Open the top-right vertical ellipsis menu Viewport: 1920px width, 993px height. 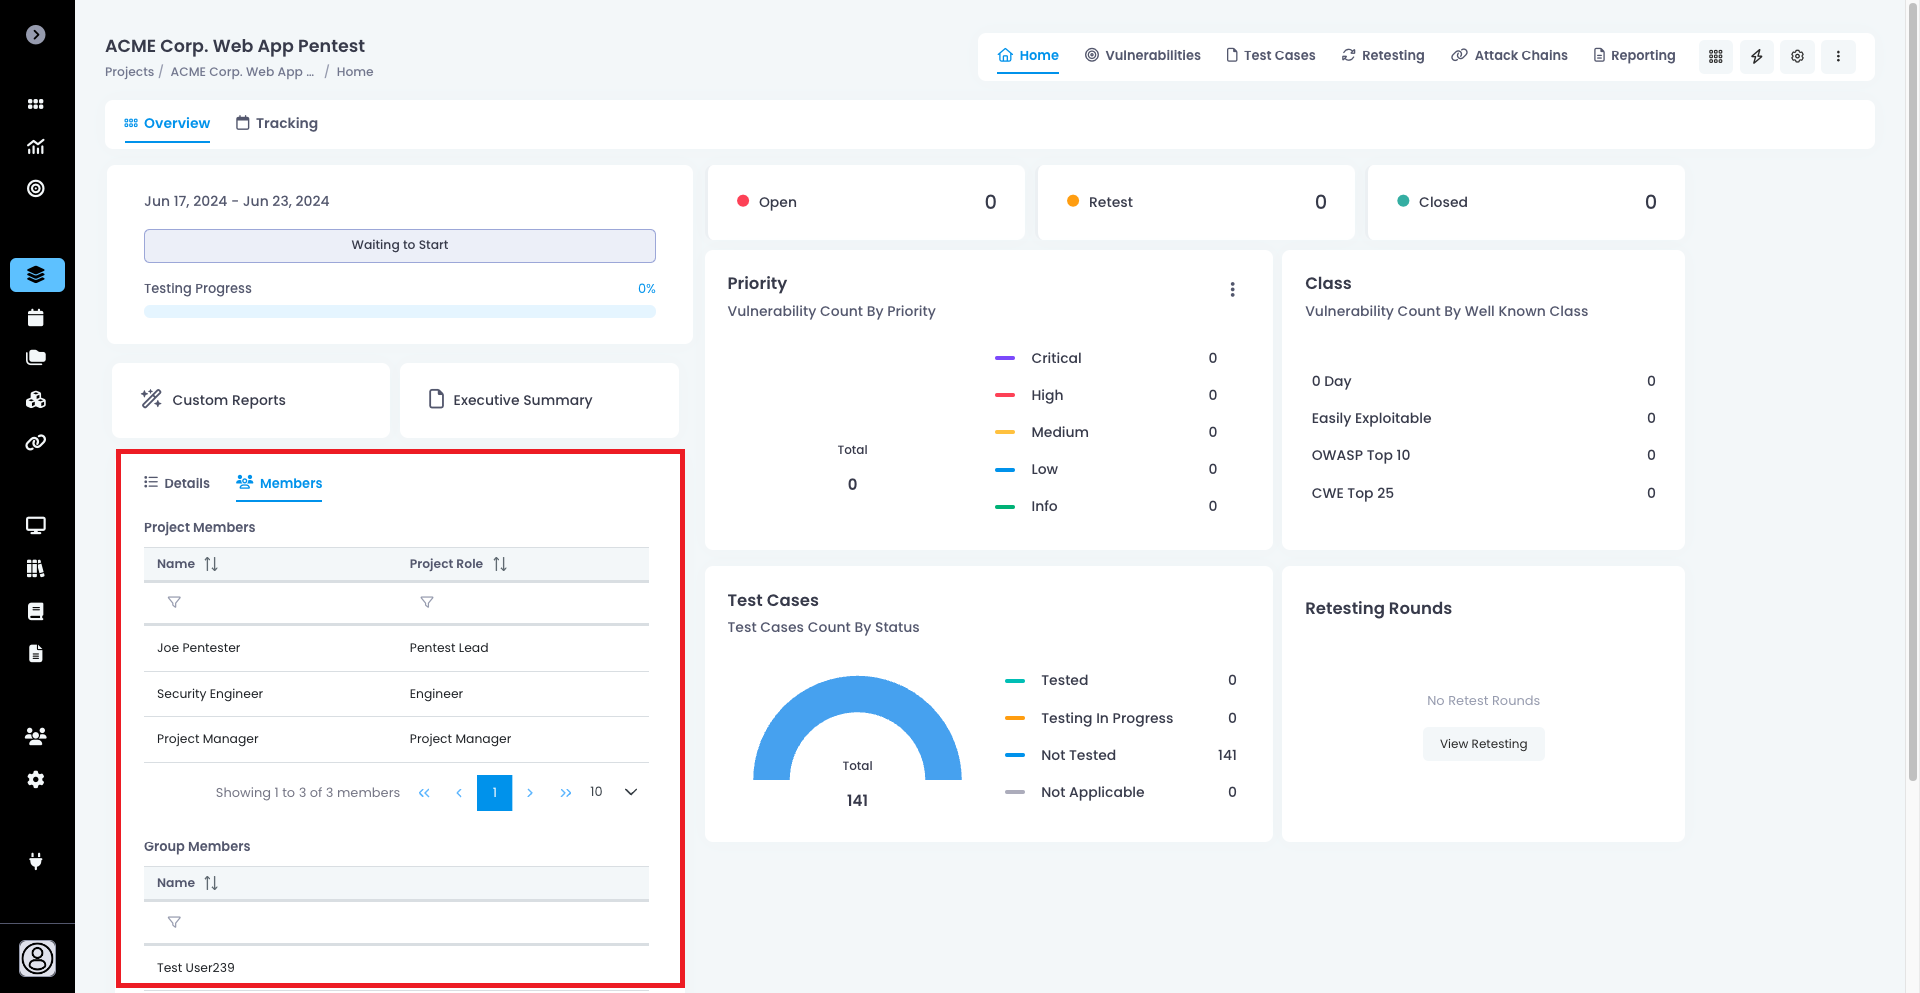coord(1838,56)
